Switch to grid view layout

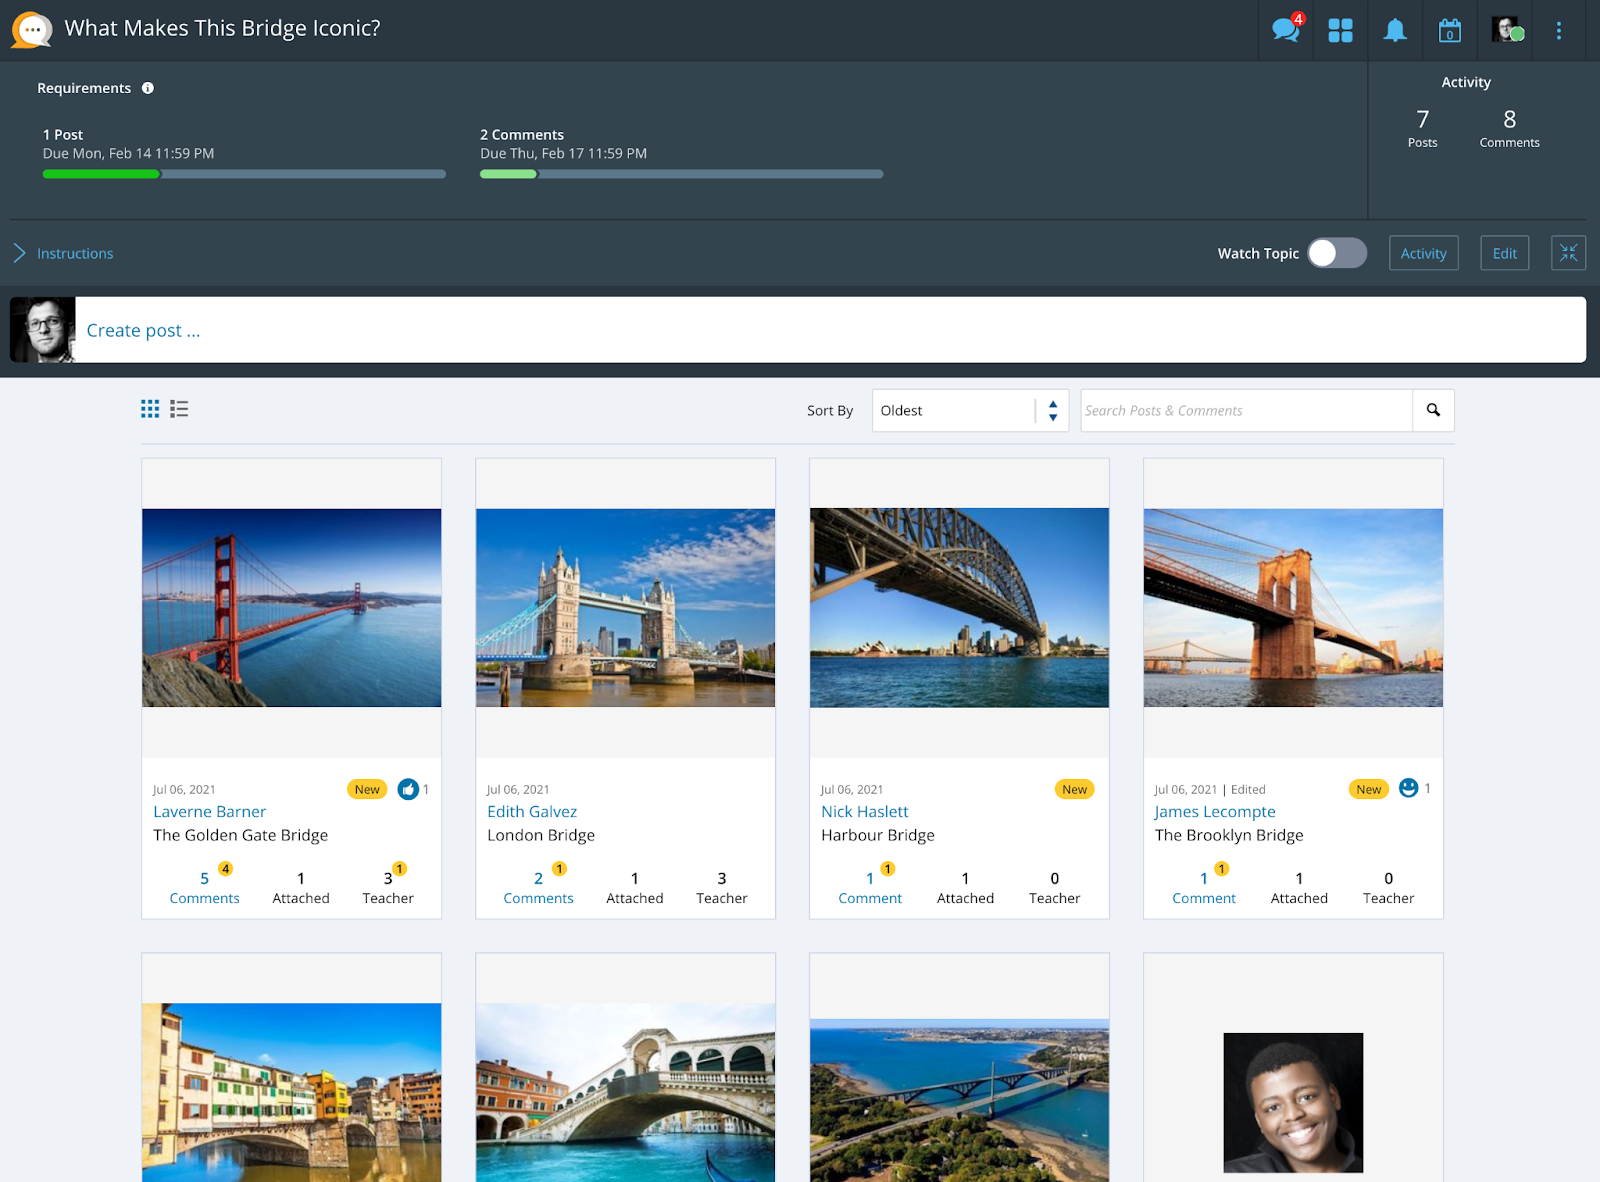[x=150, y=409]
